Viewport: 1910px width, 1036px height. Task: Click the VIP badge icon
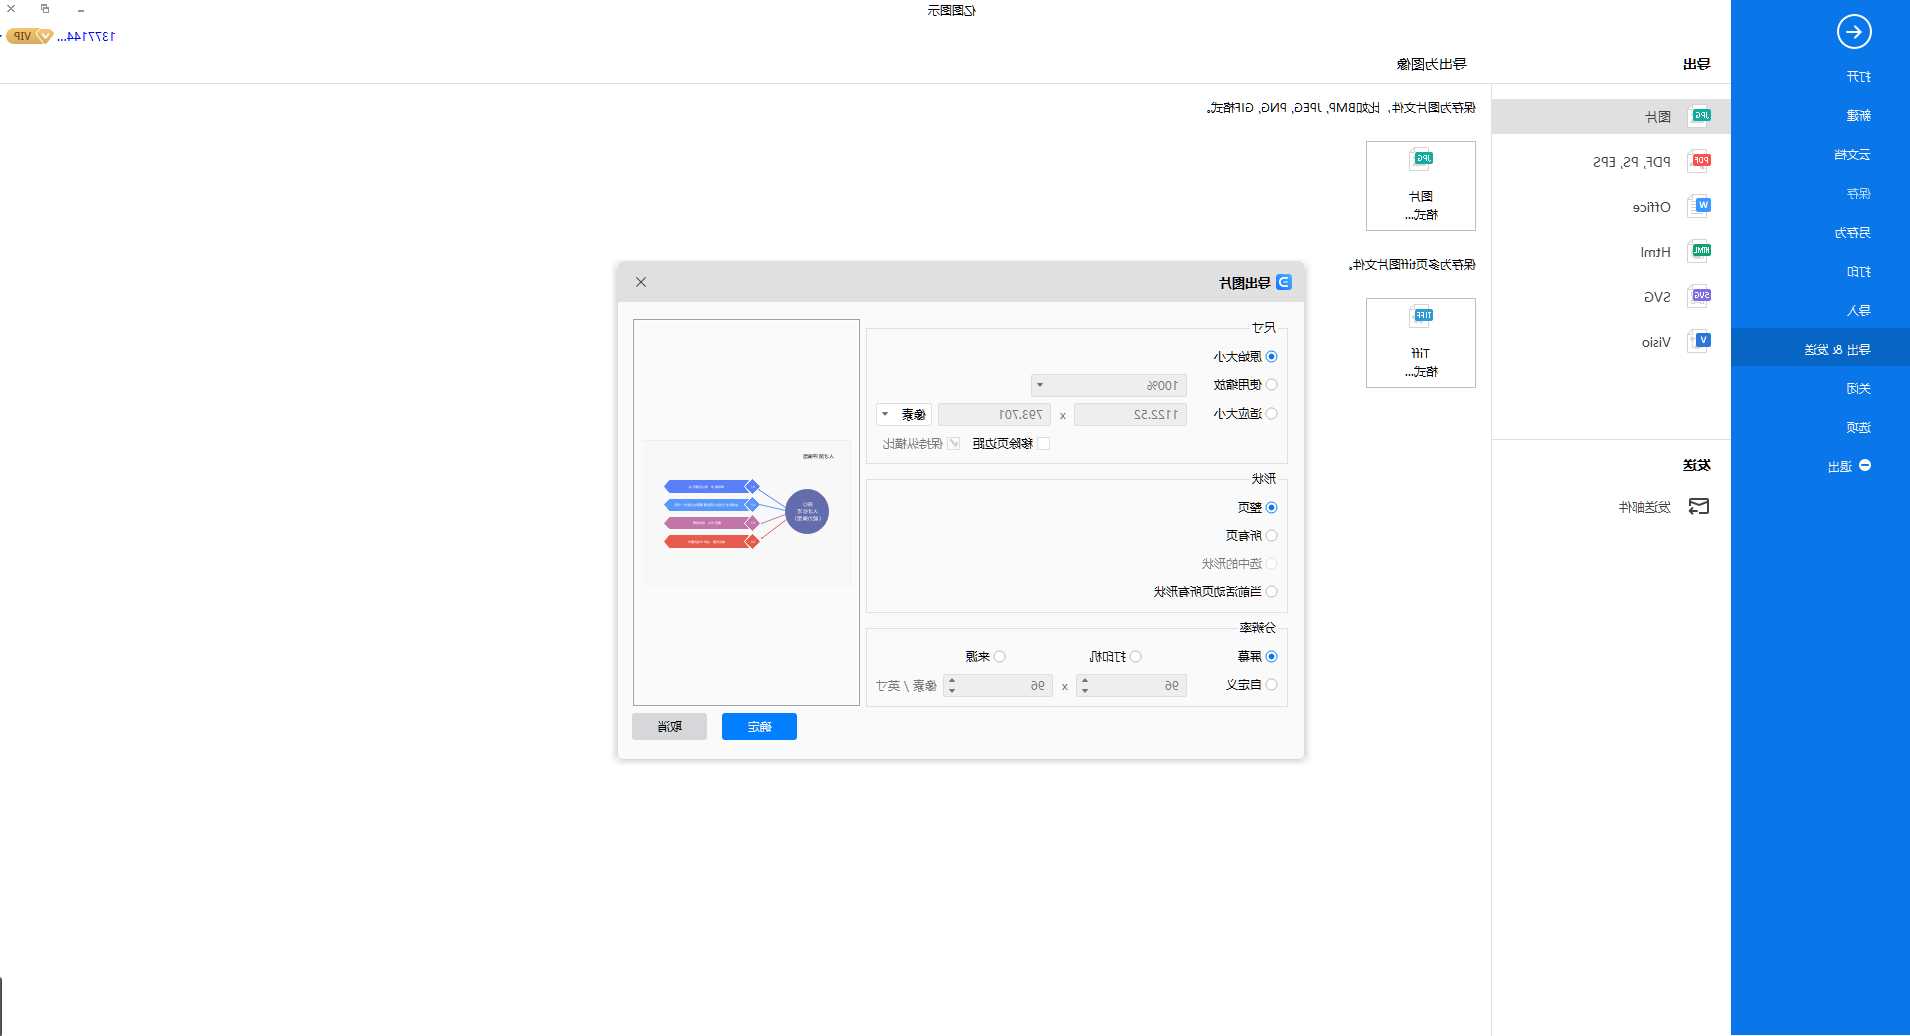pos(29,36)
